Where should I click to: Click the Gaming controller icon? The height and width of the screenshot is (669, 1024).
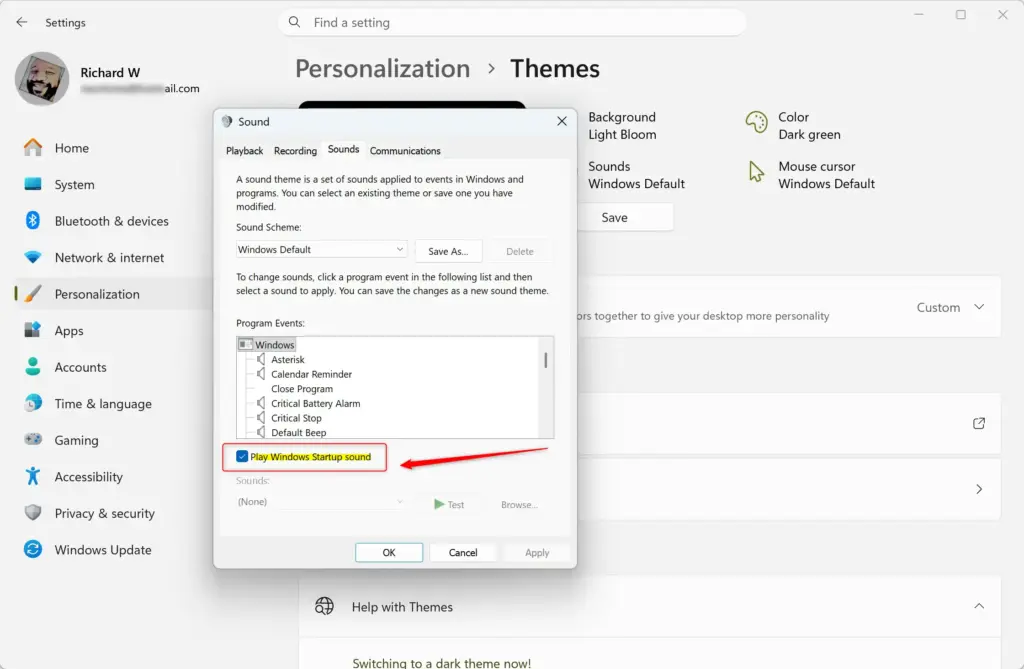coord(33,440)
